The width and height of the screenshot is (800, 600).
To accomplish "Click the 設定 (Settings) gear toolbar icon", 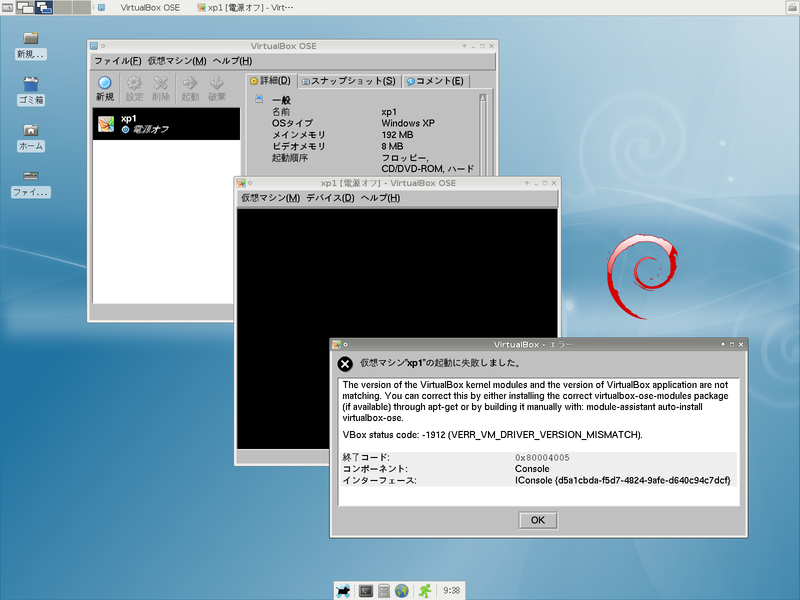I will tap(134, 88).
